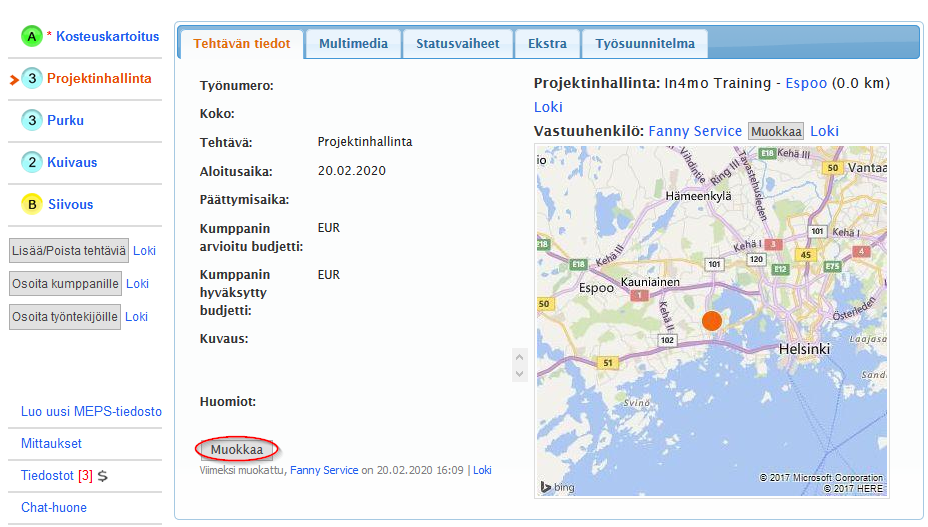Click the orange location marker on map
This screenshot has height=527, width=928.
point(711,321)
